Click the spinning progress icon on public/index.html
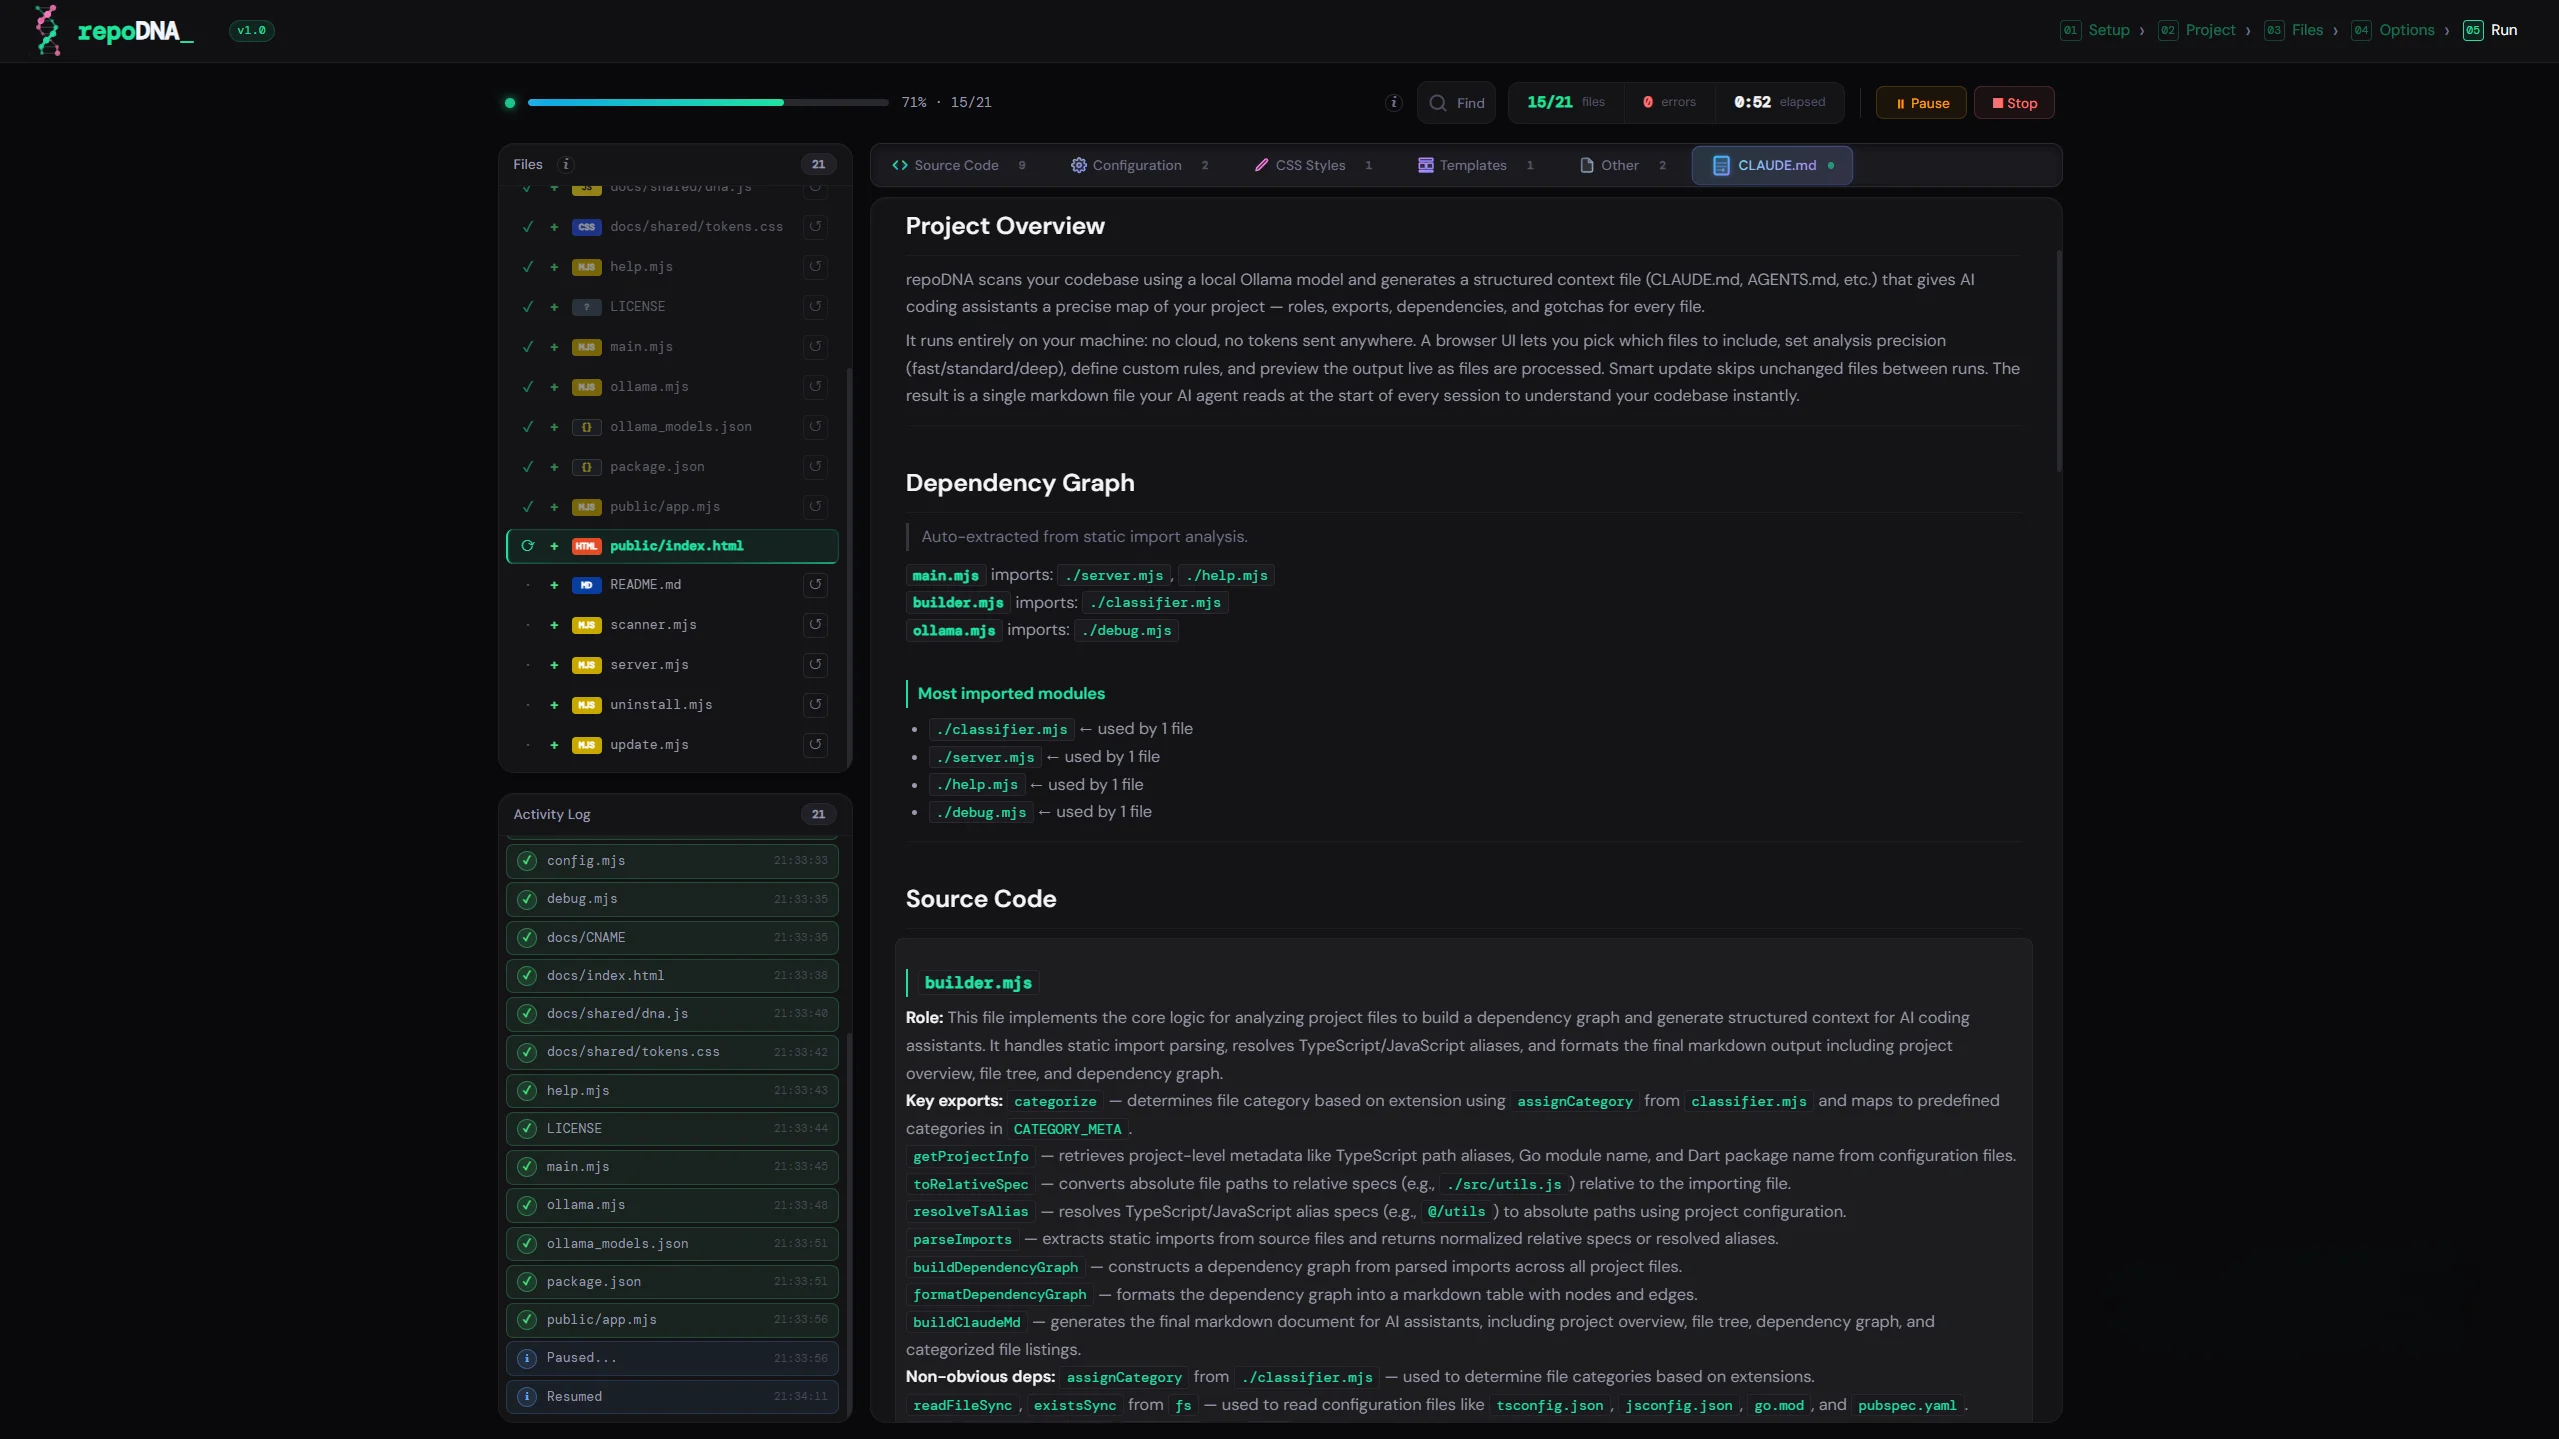This screenshot has width=2559, height=1439. click(527, 546)
